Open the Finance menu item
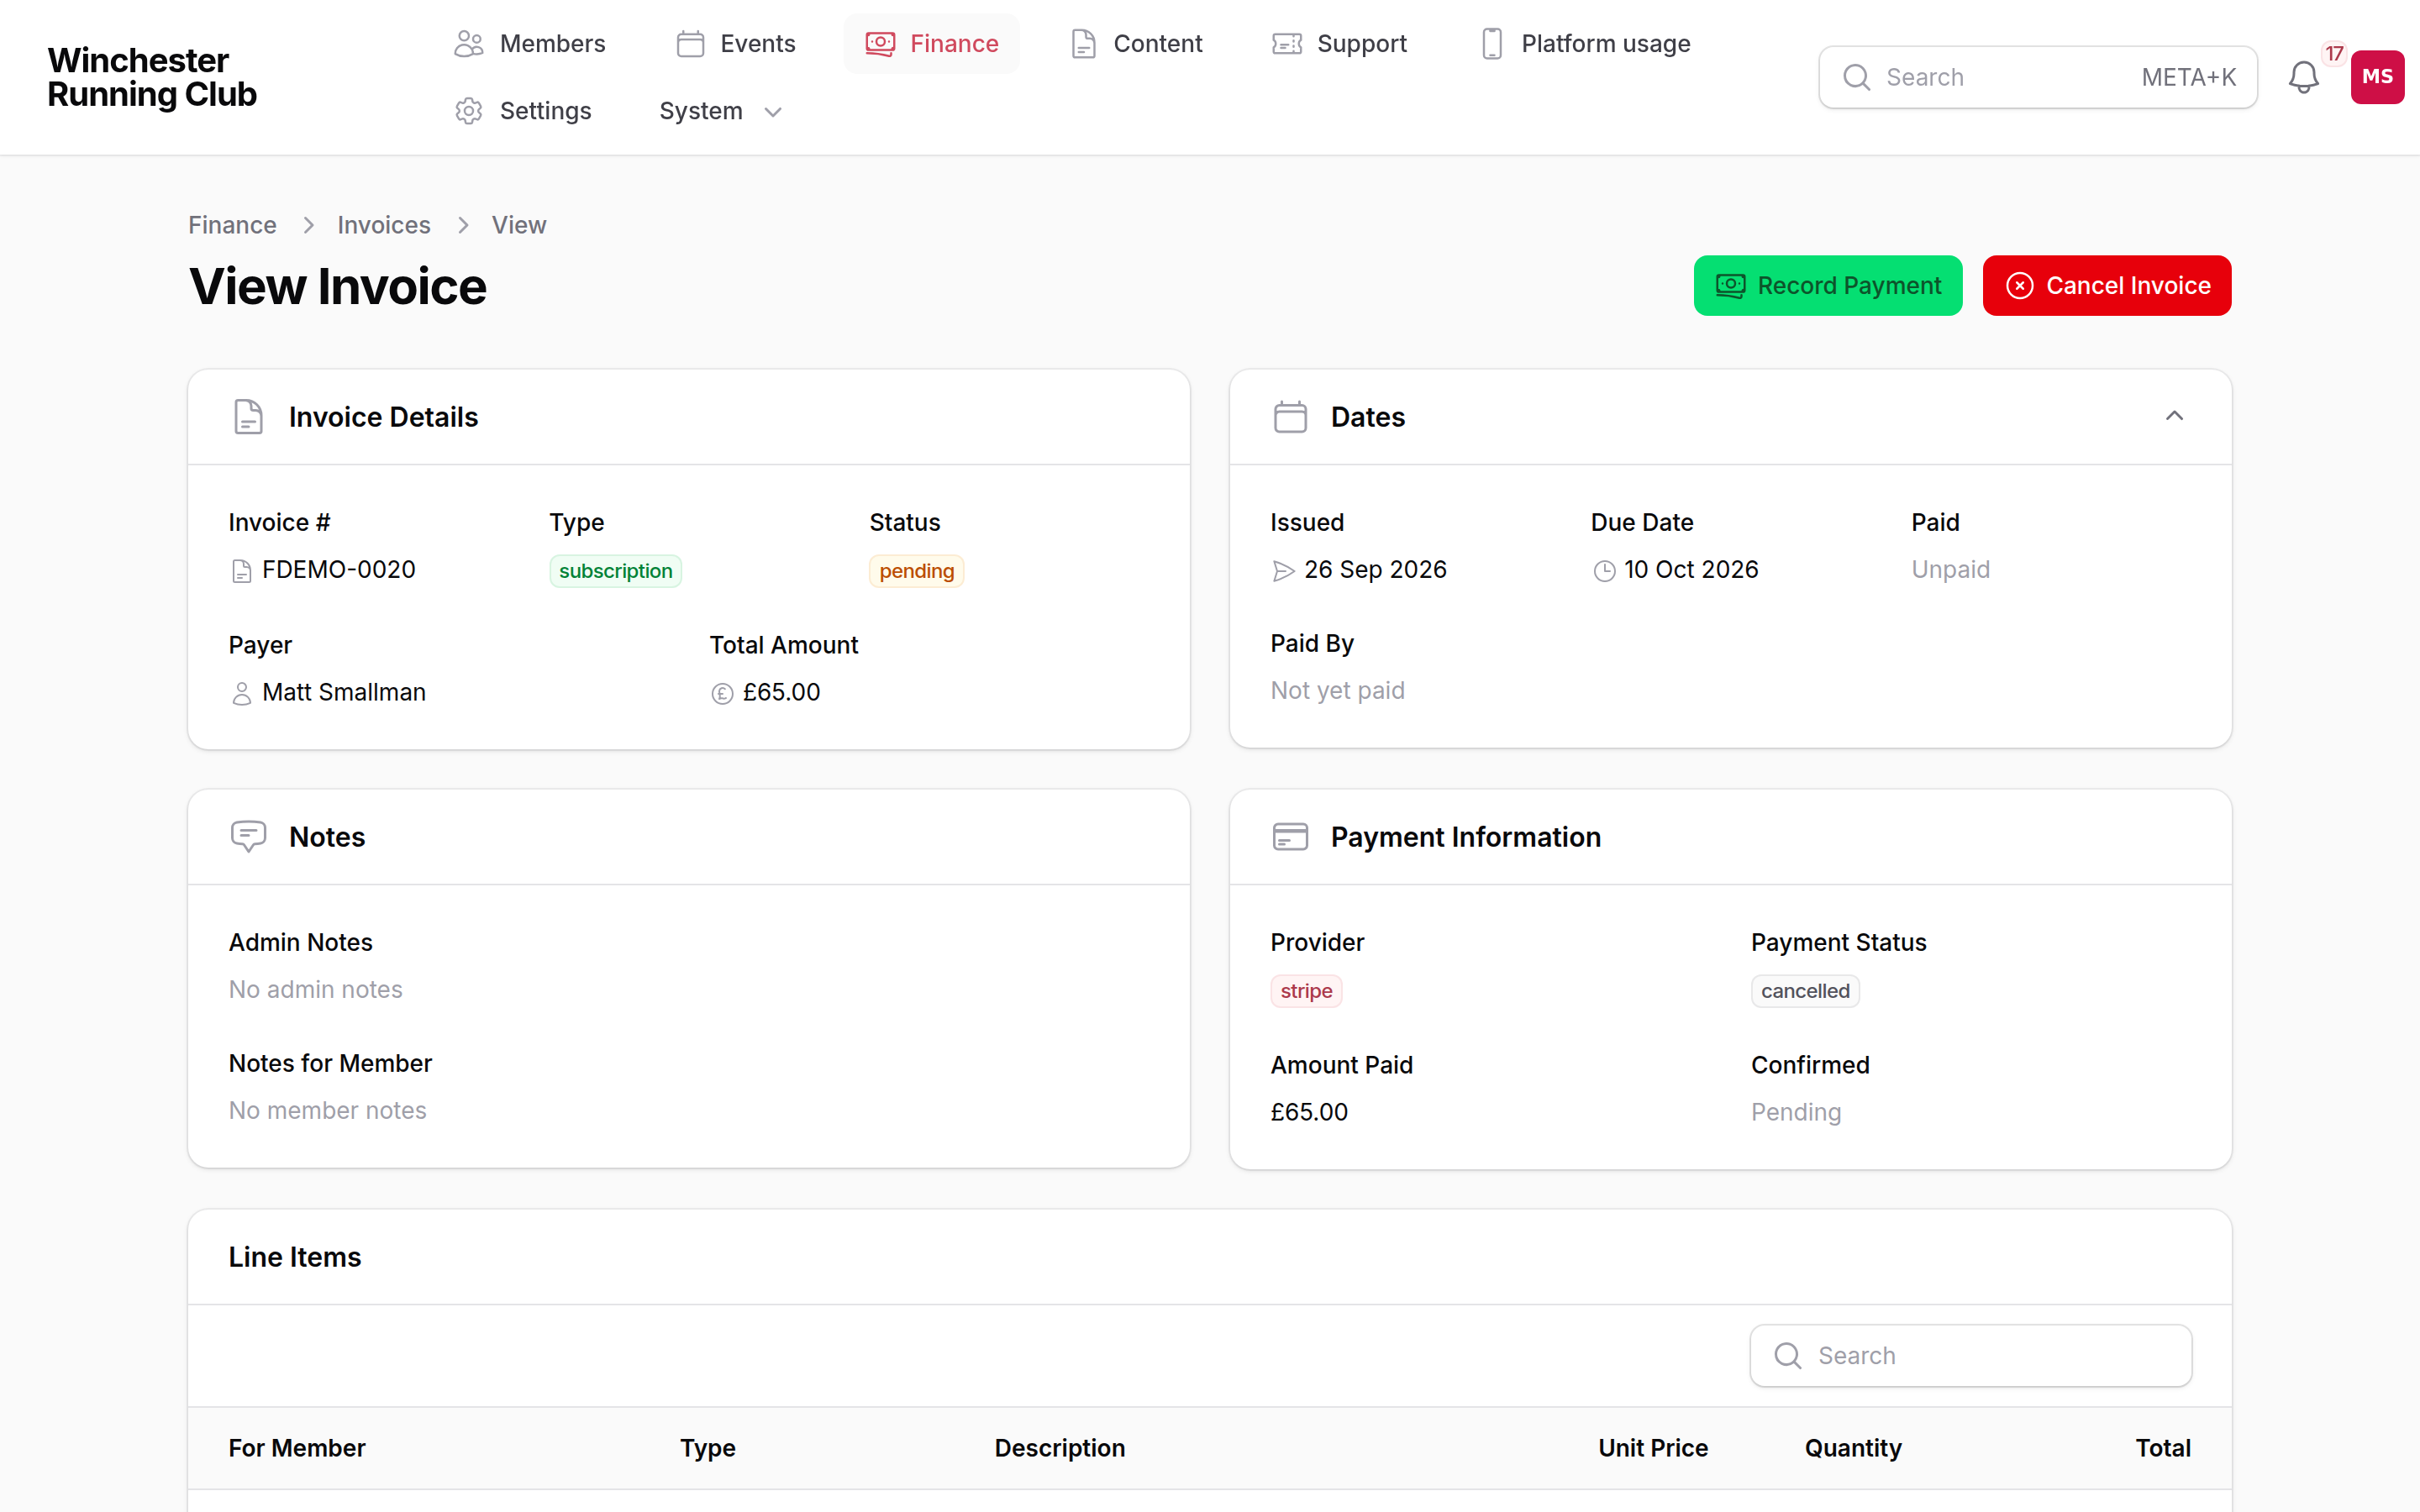Screen dimensions: 2420x1512 (932, 44)
